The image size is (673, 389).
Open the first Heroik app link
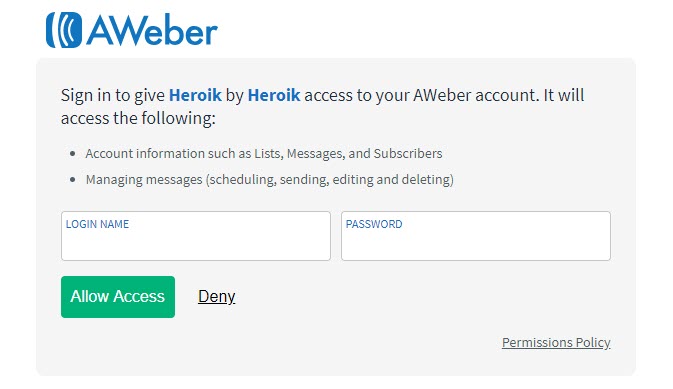[195, 95]
